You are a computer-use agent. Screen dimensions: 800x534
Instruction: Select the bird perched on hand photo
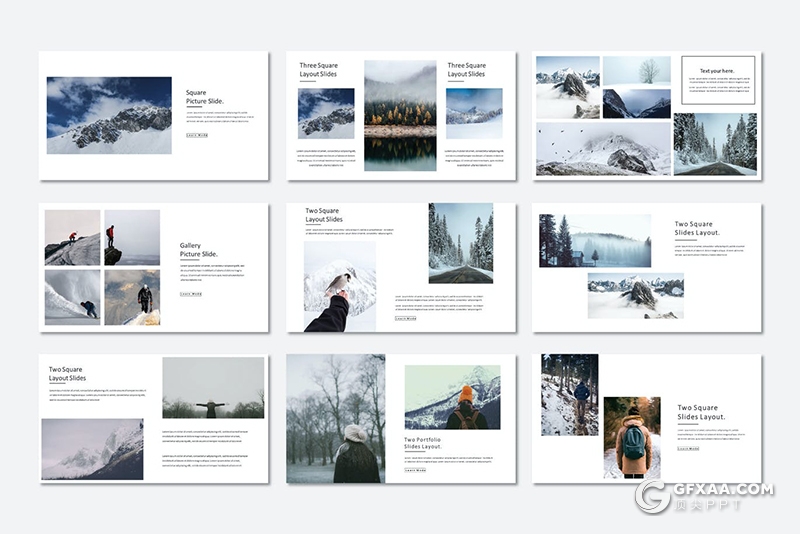(340, 286)
